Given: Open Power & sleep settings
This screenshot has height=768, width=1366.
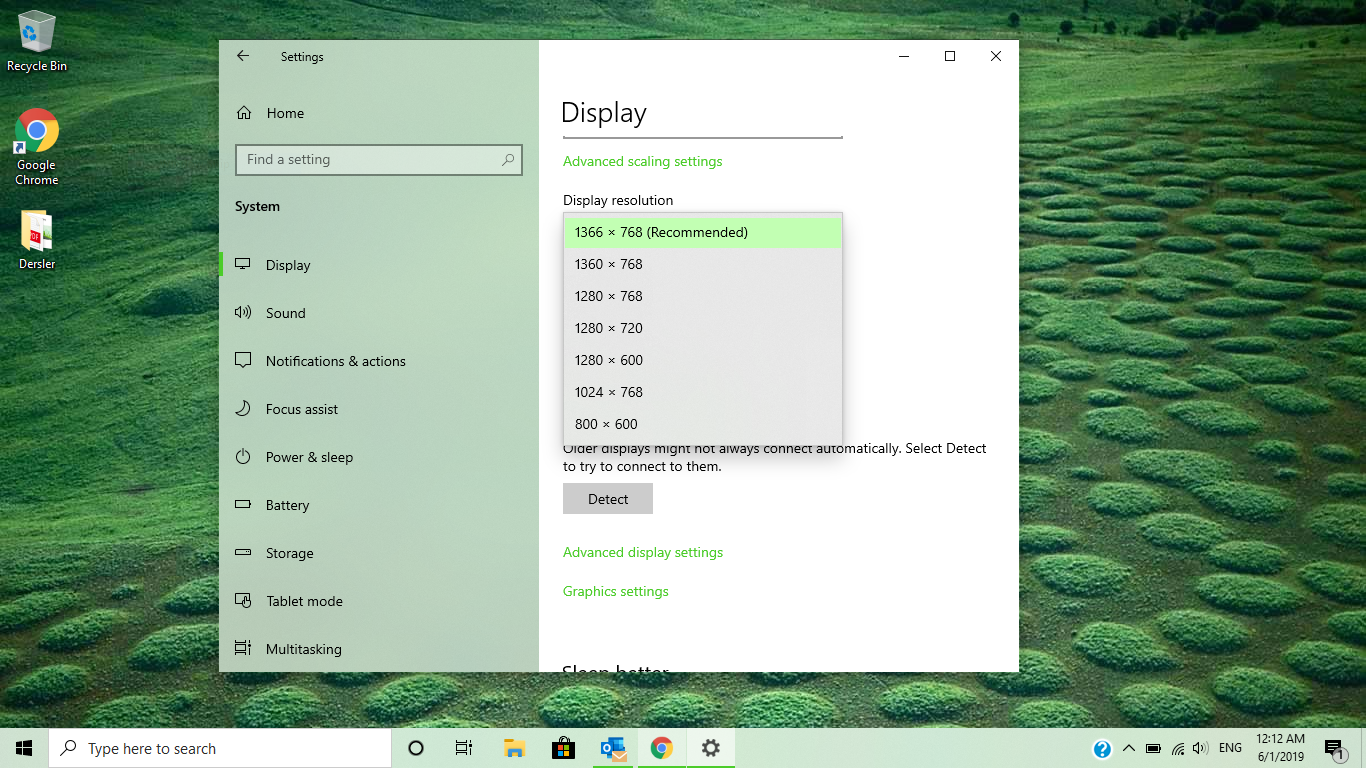Looking at the screenshot, I should click(x=309, y=457).
